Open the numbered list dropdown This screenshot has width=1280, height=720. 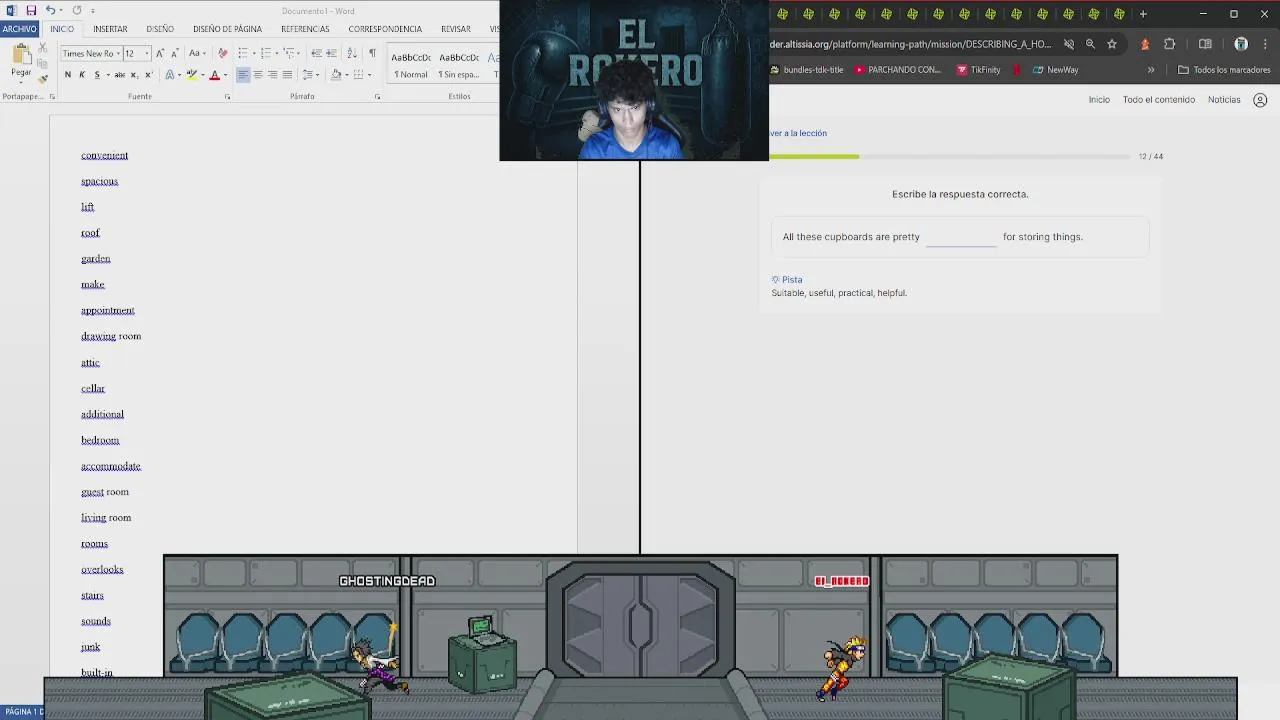point(275,53)
